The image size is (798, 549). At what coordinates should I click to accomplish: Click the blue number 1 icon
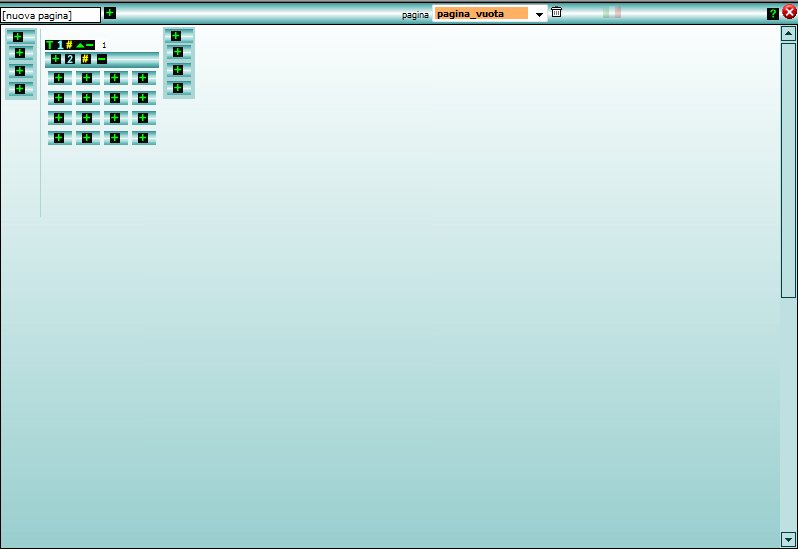[60, 45]
